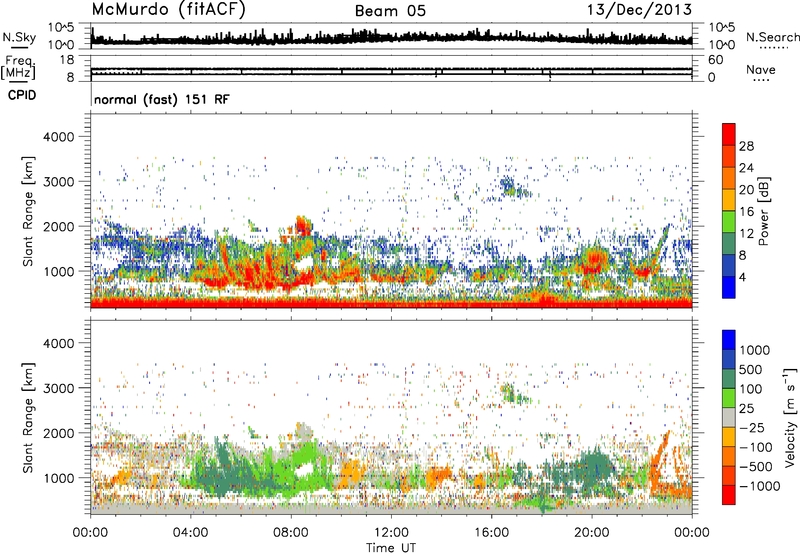Click the strong red ground-scatter band in power panel
The image size is (800, 554).
point(391,304)
